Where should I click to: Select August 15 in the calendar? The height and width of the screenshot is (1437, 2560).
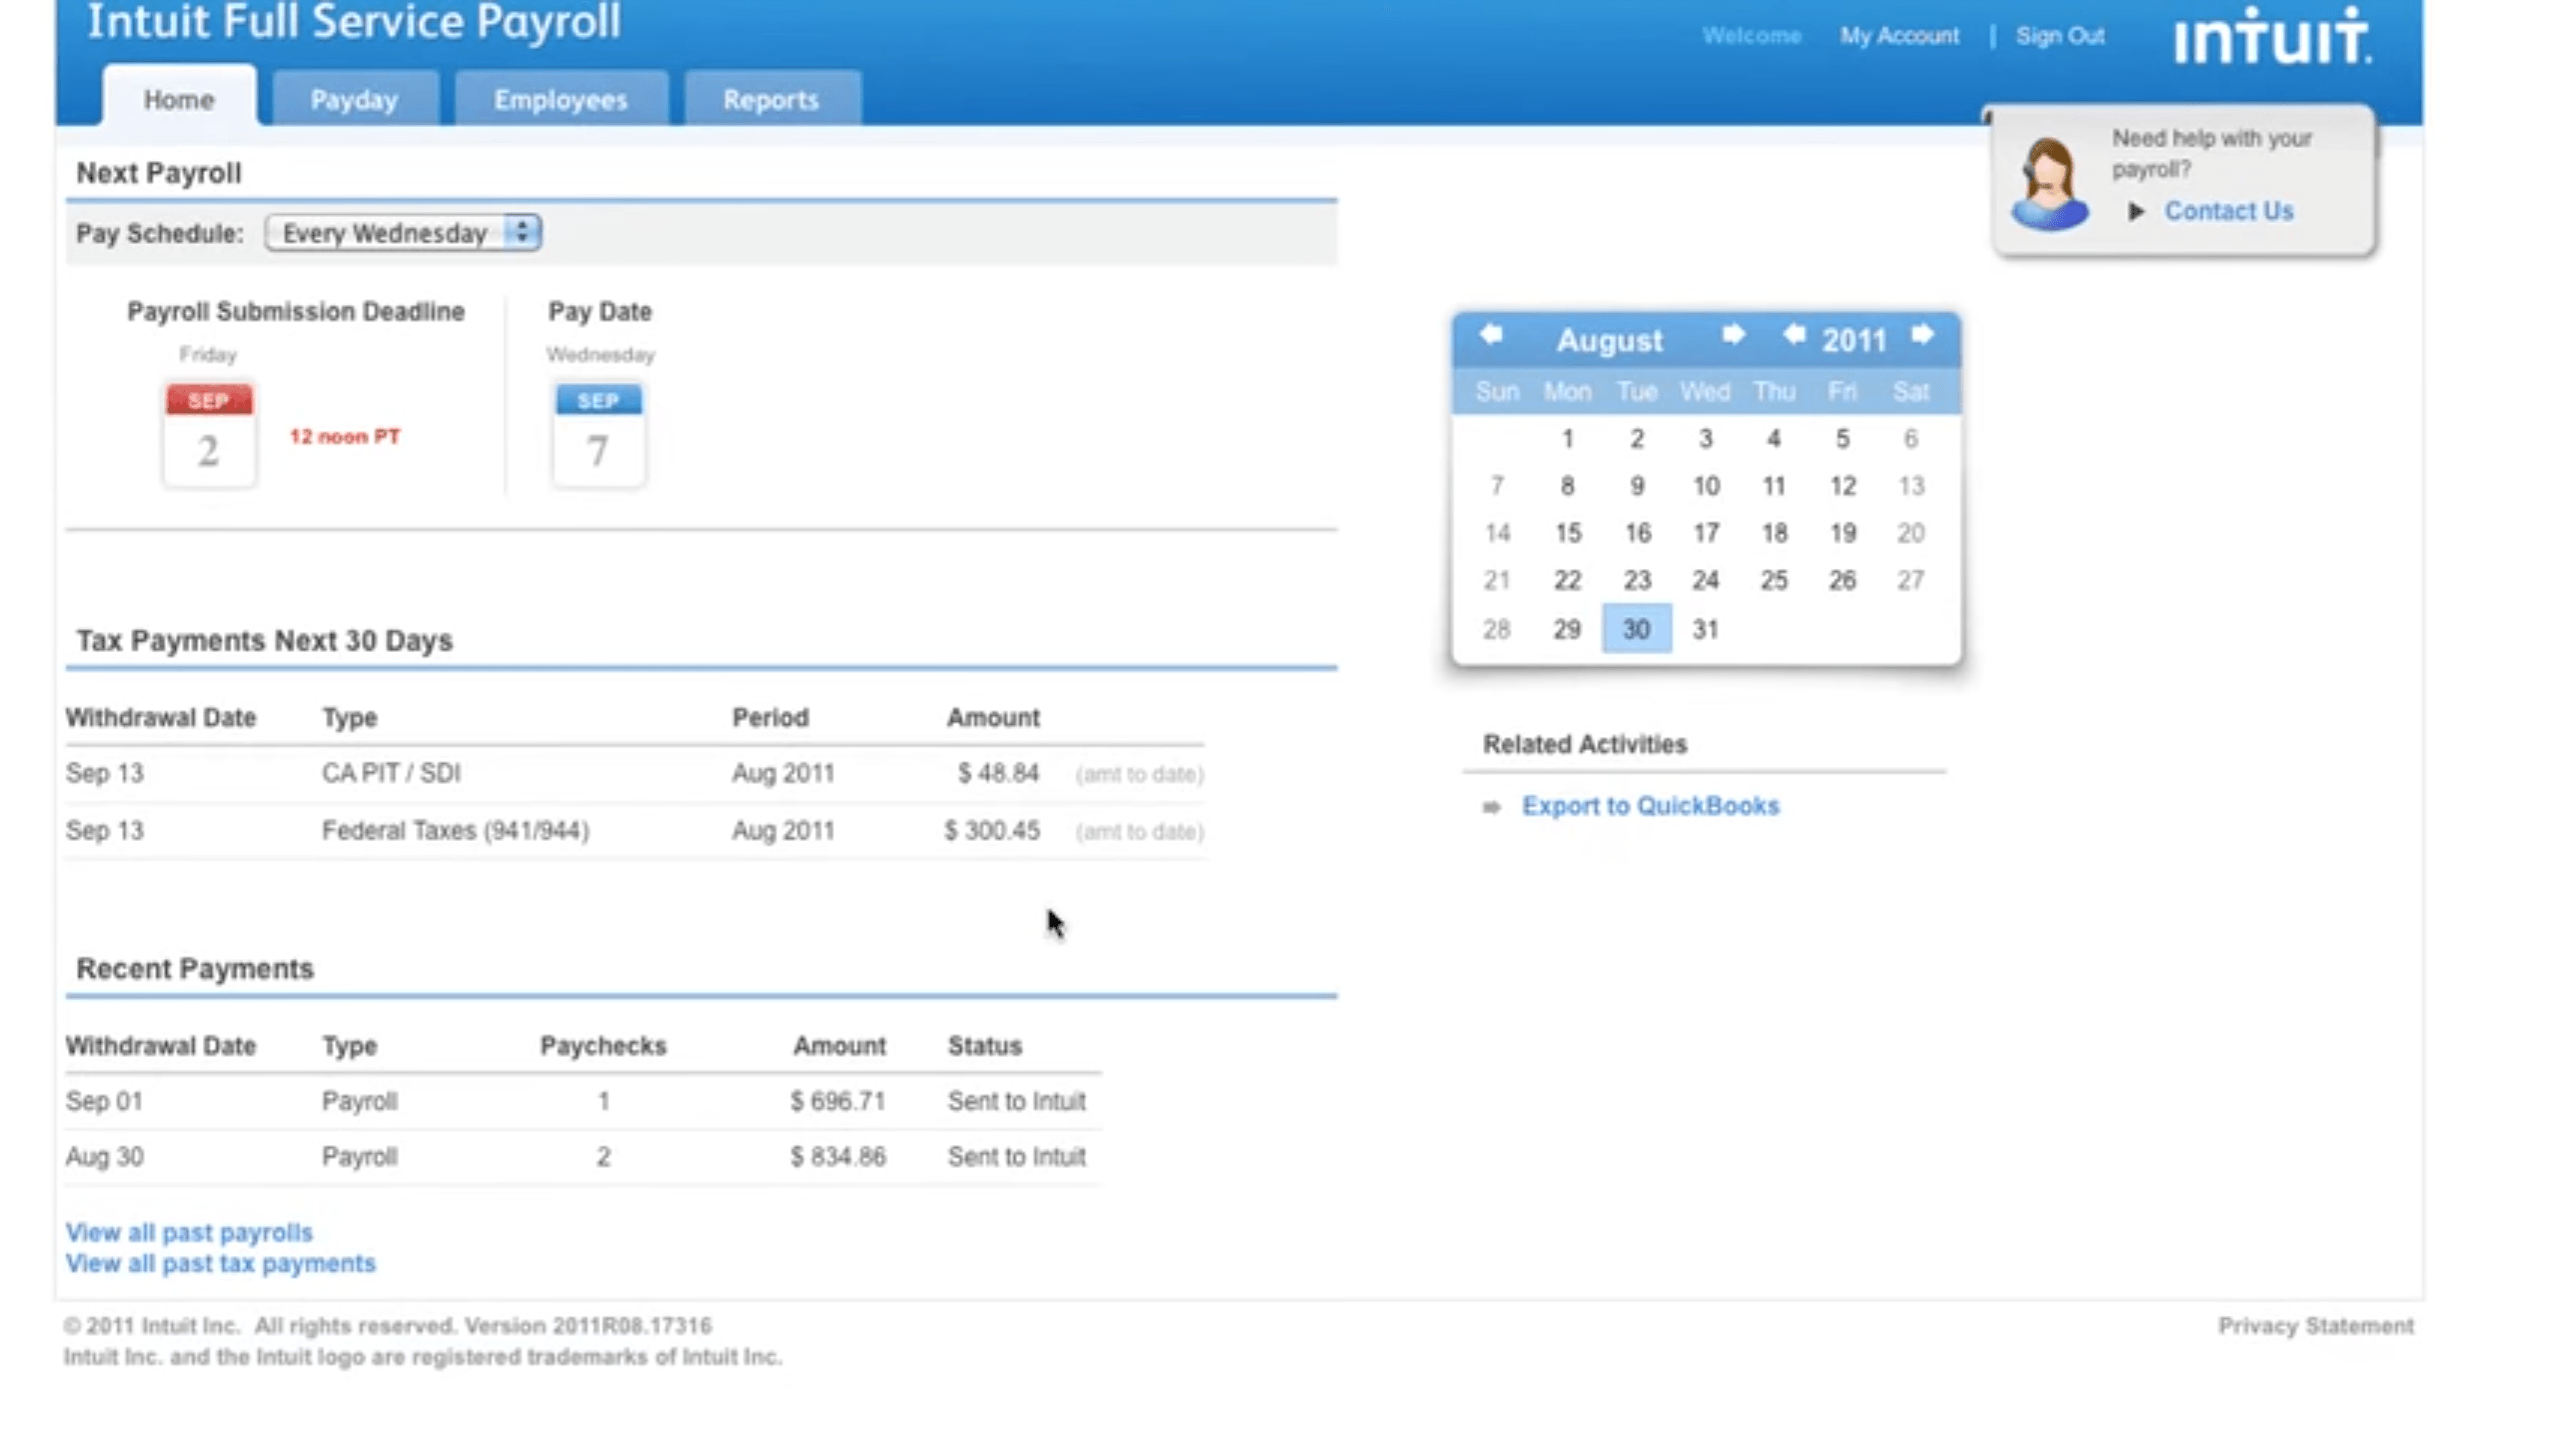pyautogui.click(x=1567, y=533)
